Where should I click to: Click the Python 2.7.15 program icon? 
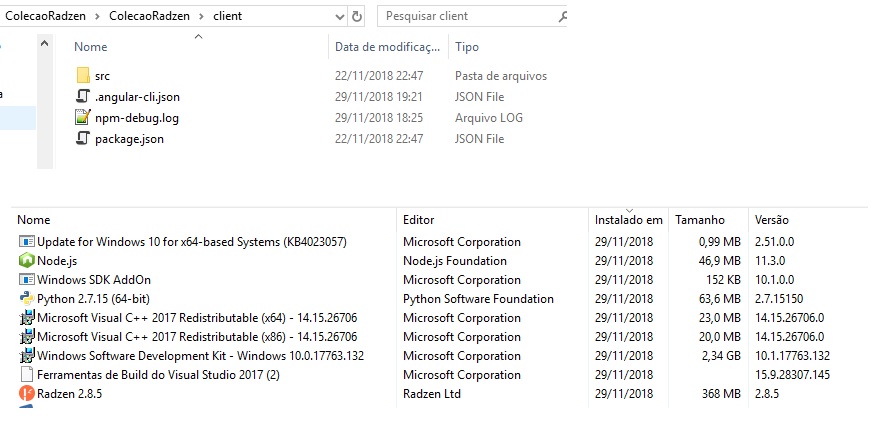[26, 299]
